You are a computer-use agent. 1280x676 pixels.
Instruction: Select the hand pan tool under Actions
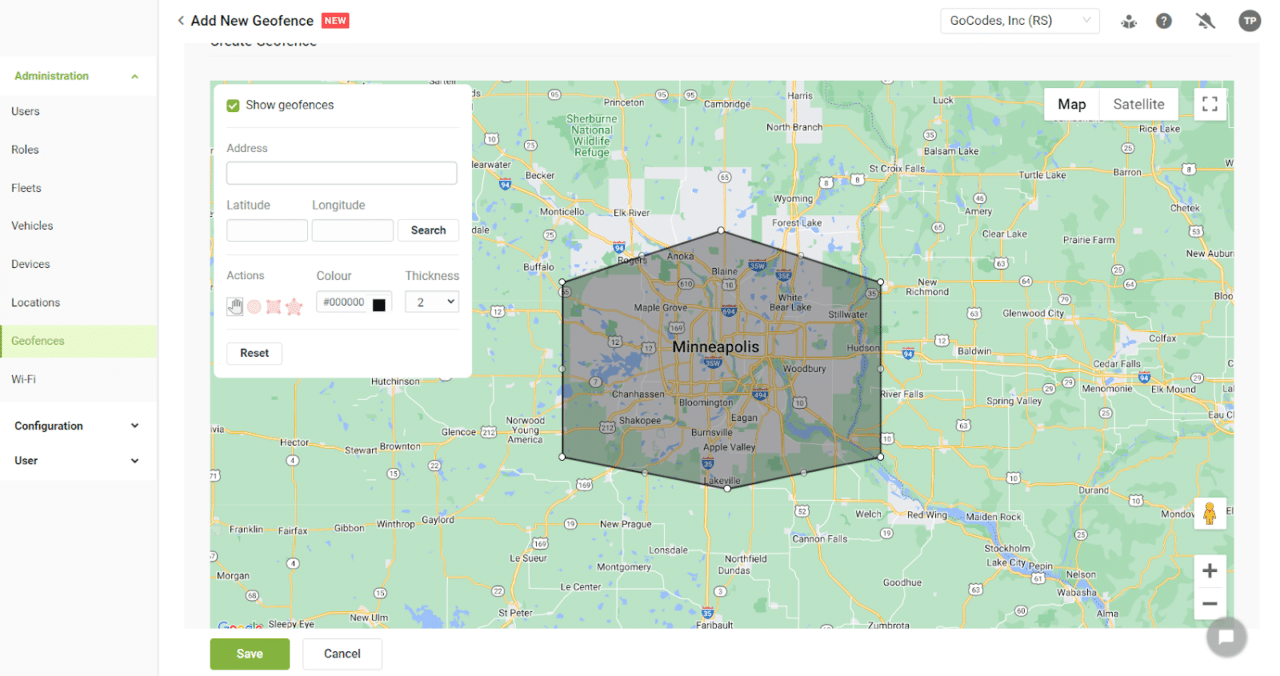click(234, 306)
